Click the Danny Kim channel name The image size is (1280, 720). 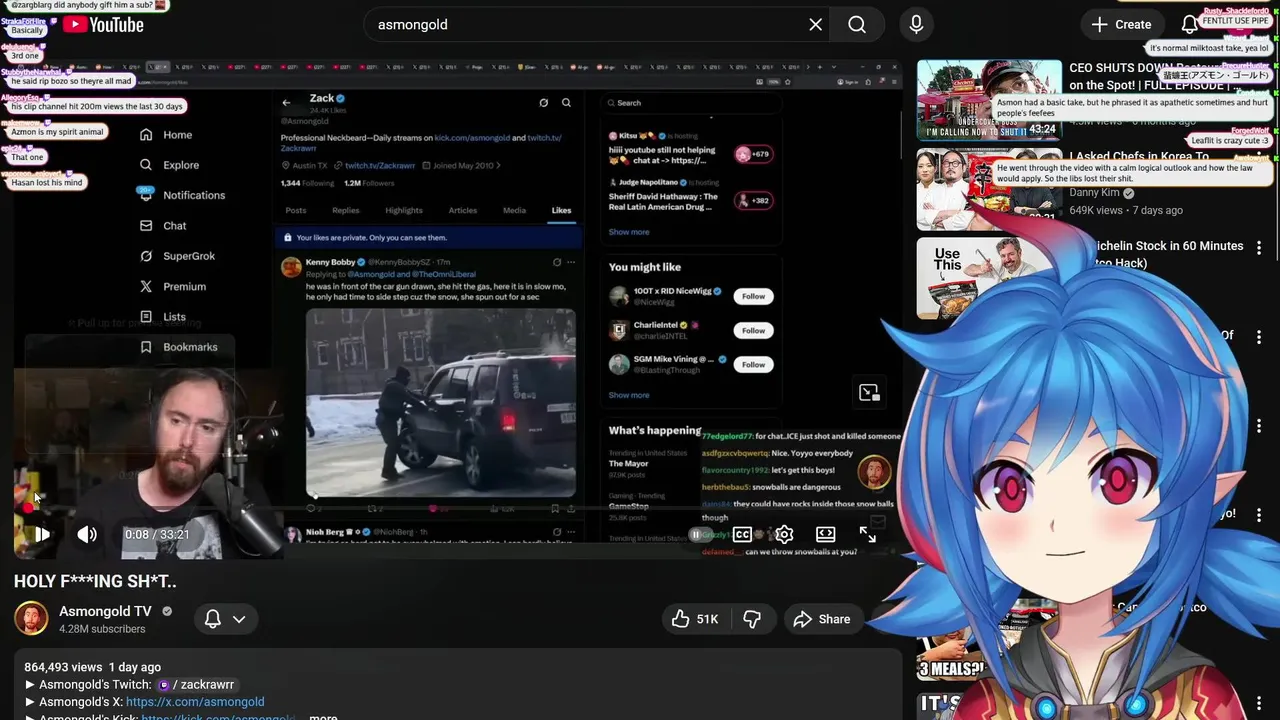1092,193
